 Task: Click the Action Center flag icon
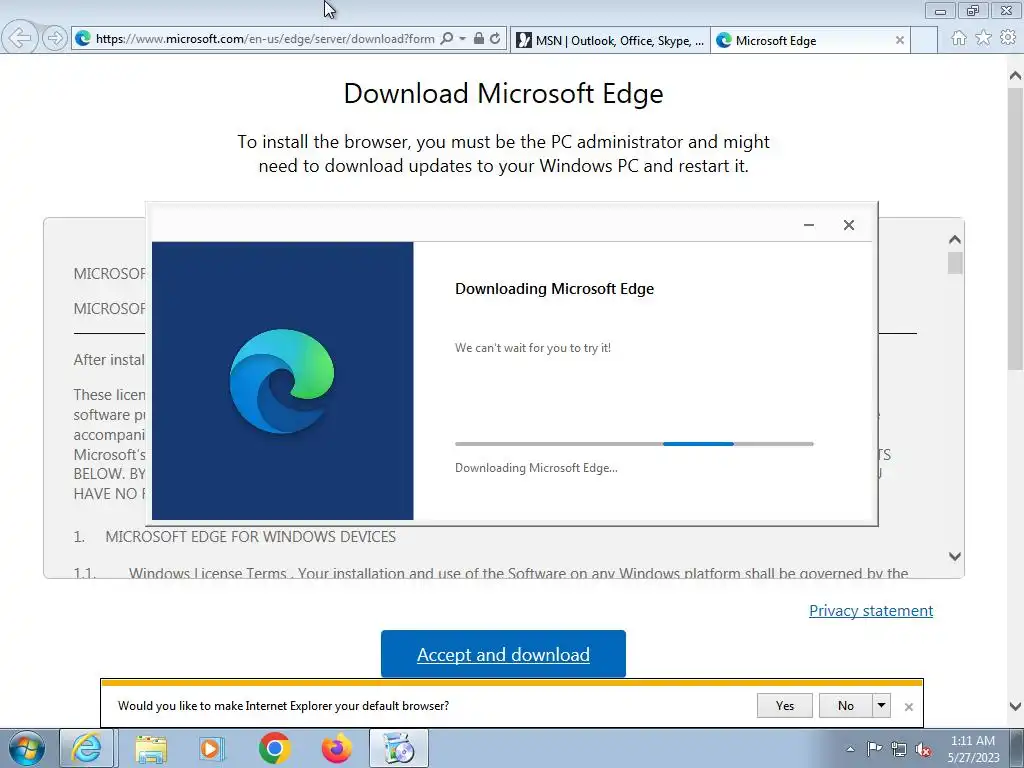[x=874, y=749]
